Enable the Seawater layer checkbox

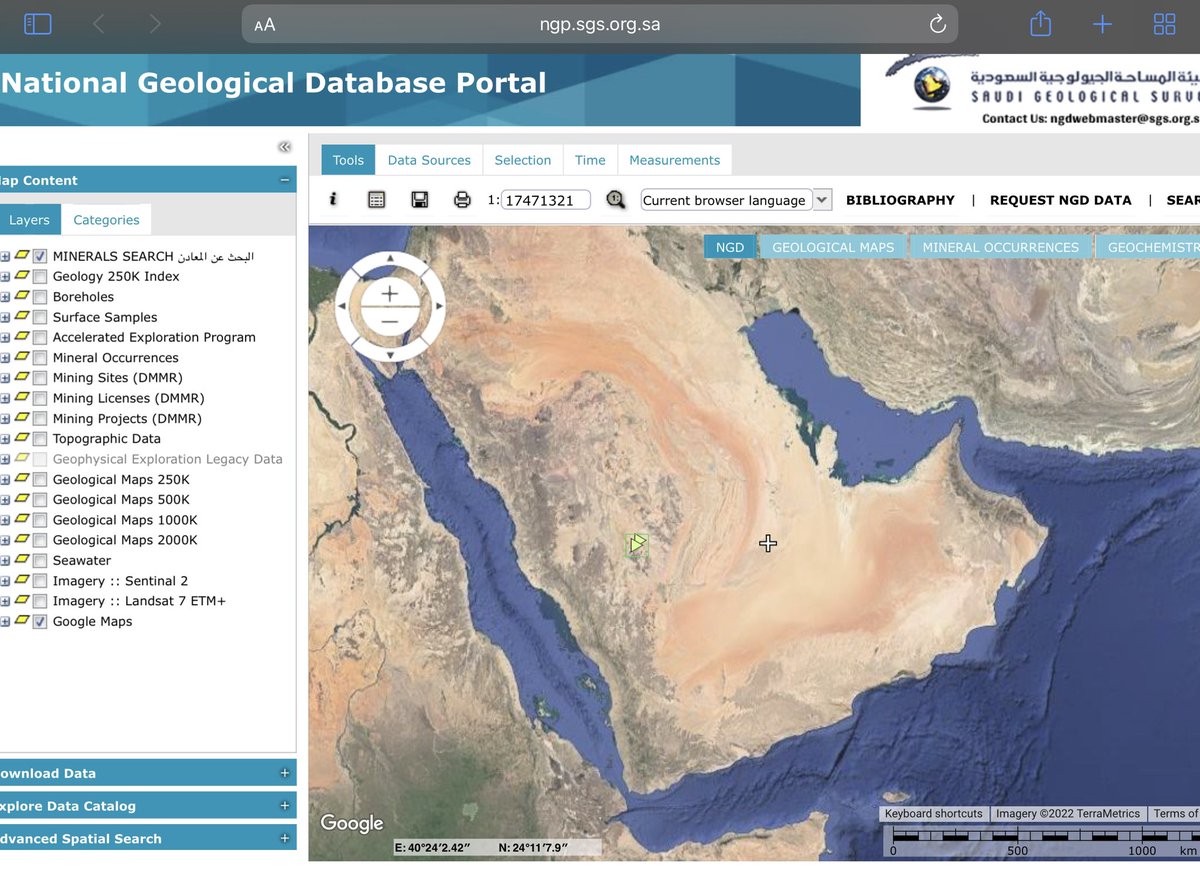coord(40,561)
